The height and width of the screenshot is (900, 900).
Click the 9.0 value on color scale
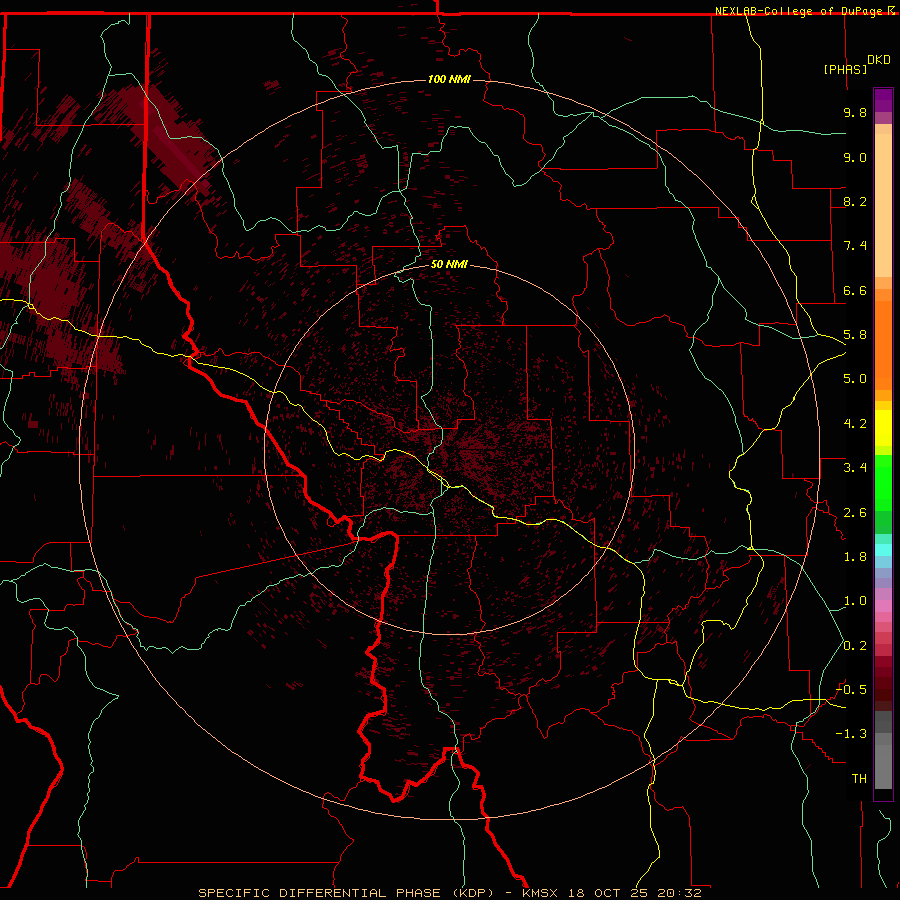[x=855, y=157]
